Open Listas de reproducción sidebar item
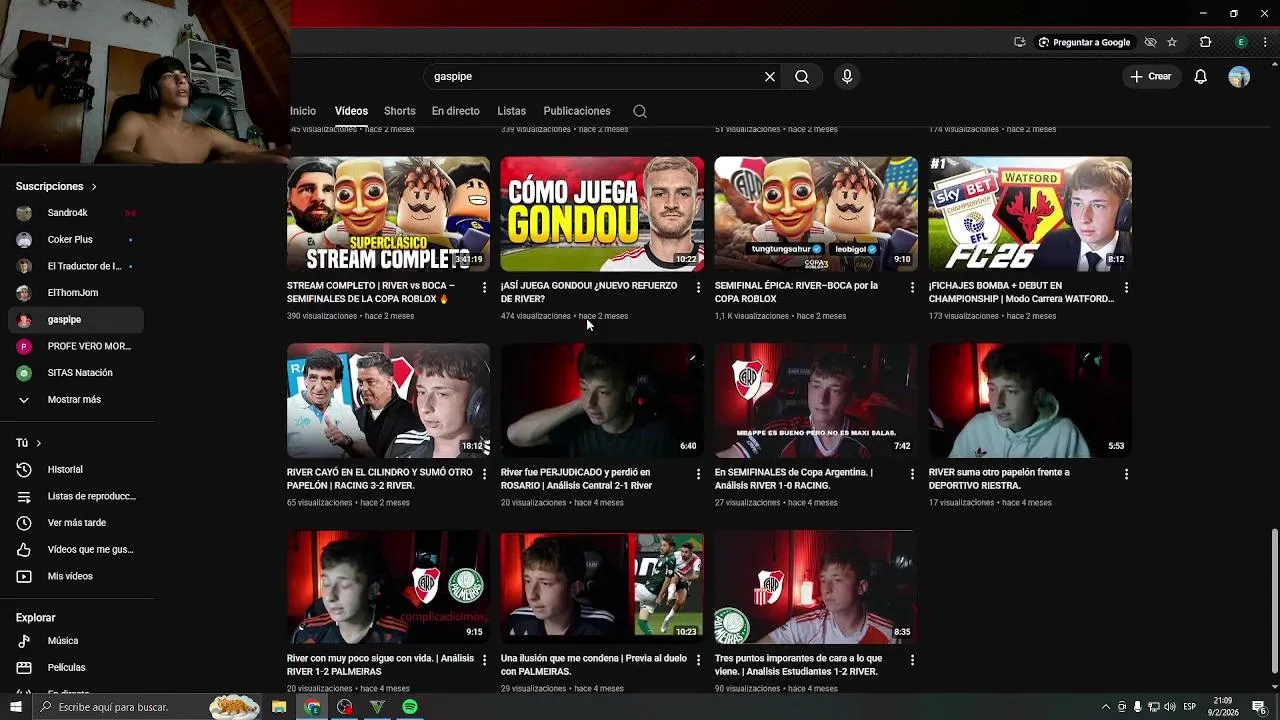The height and width of the screenshot is (720, 1280). click(76, 496)
